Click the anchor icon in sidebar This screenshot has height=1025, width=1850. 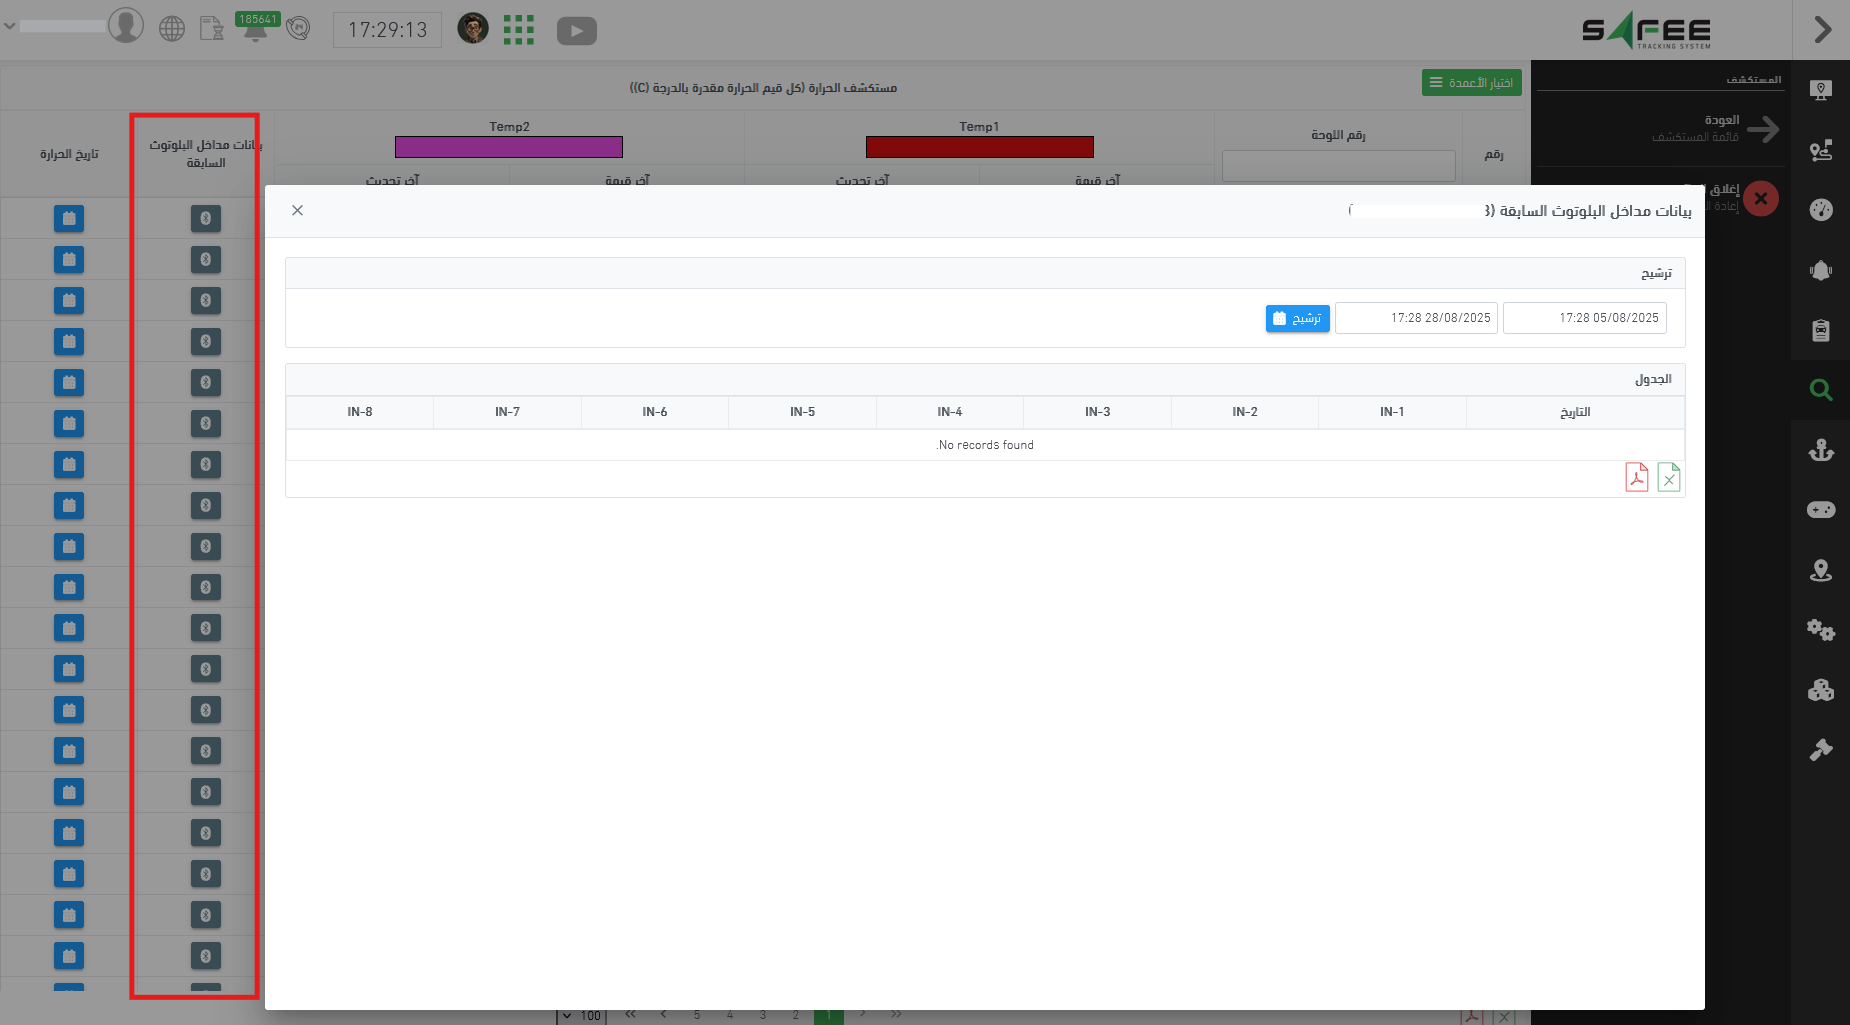pyautogui.click(x=1820, y=450)
